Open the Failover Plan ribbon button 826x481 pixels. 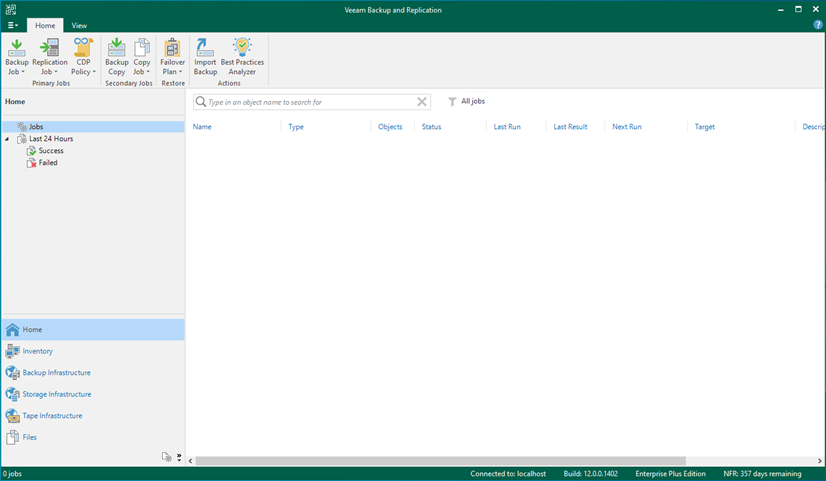[172, 56]
